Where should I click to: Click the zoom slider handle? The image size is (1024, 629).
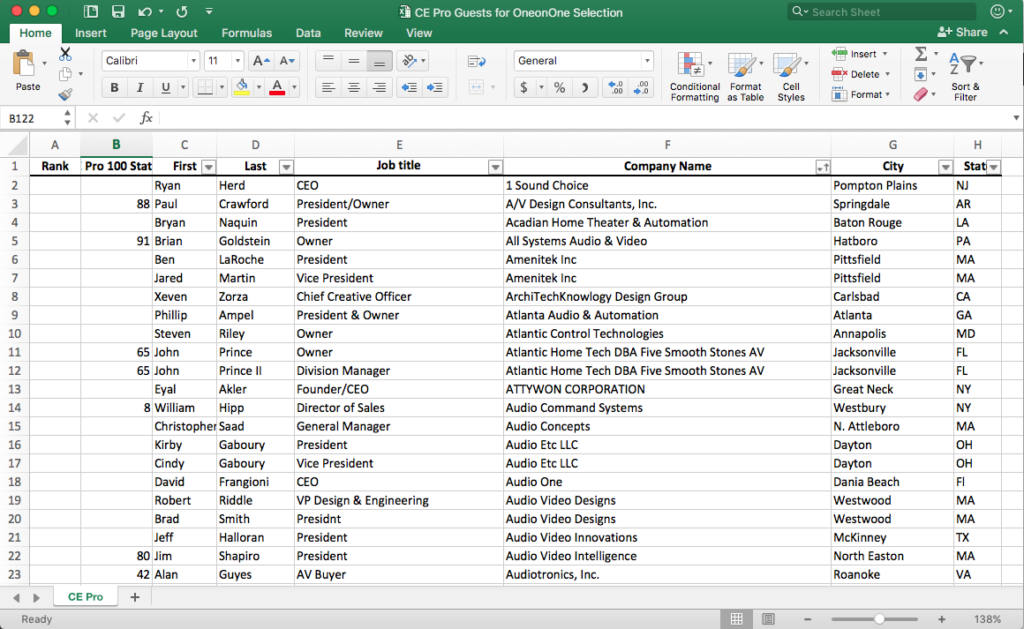click(879, 619)
